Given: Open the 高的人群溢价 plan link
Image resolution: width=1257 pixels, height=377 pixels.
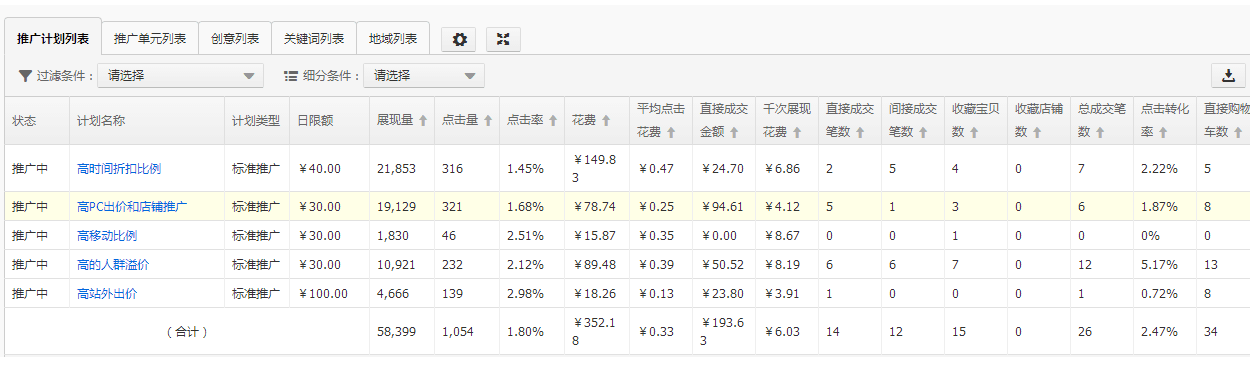Looking at the screenshot, I should click(113, 265).
